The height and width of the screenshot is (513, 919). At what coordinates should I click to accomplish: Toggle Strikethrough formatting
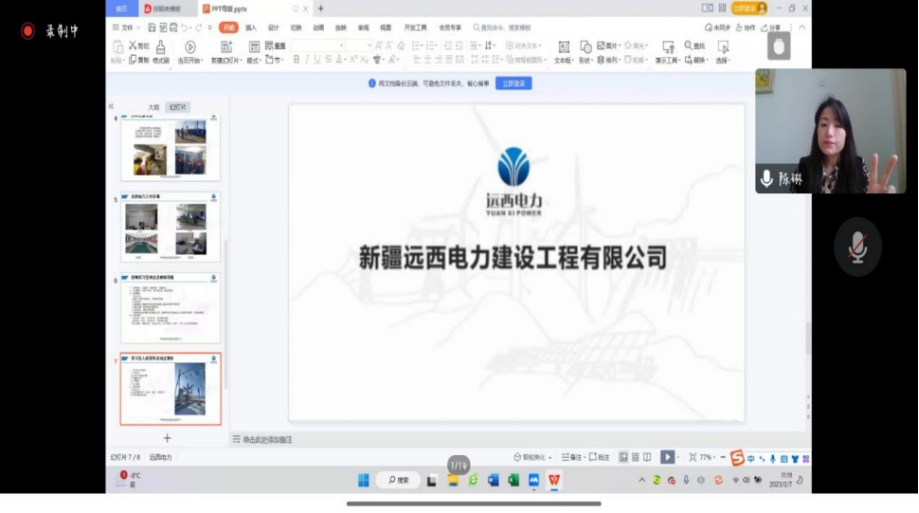[x=328, y=59]
